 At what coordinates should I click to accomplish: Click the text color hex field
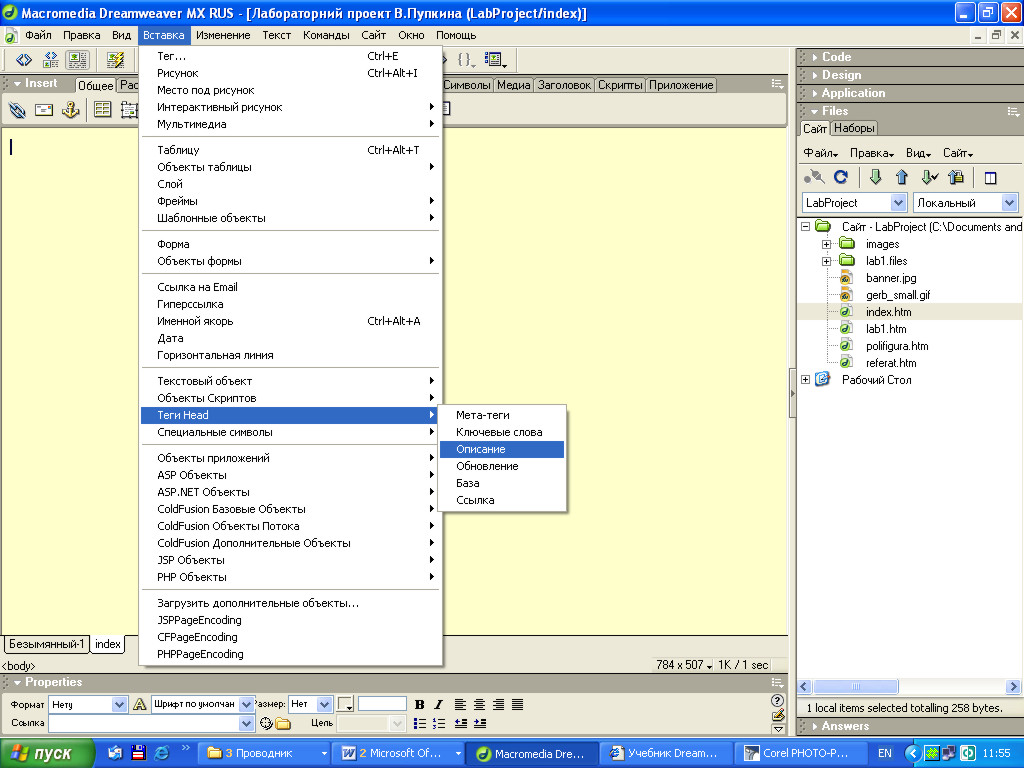[382, 704]
